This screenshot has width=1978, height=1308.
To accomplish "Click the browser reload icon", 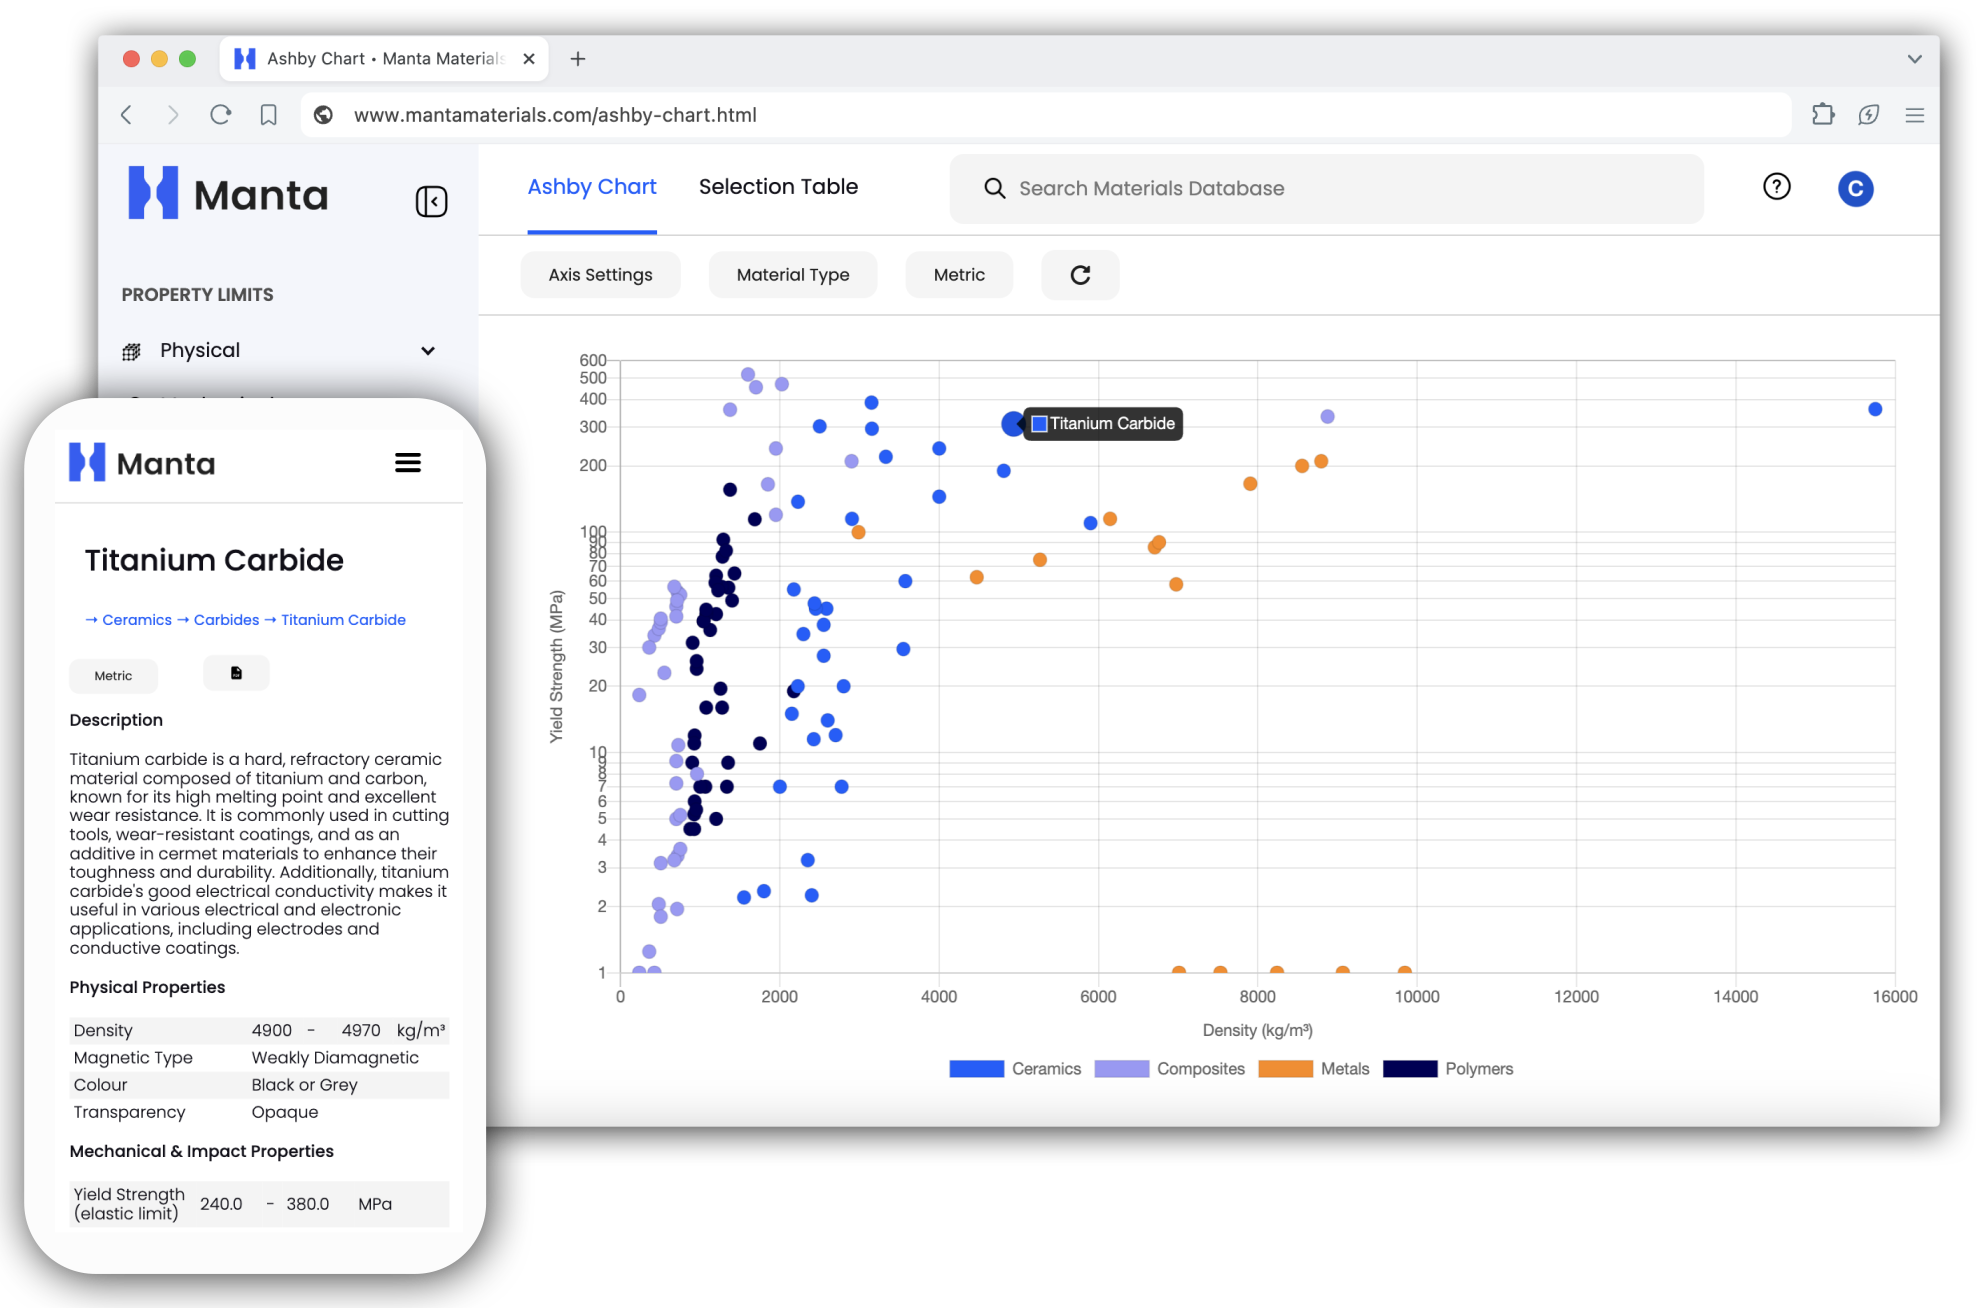I will point(221,115).
